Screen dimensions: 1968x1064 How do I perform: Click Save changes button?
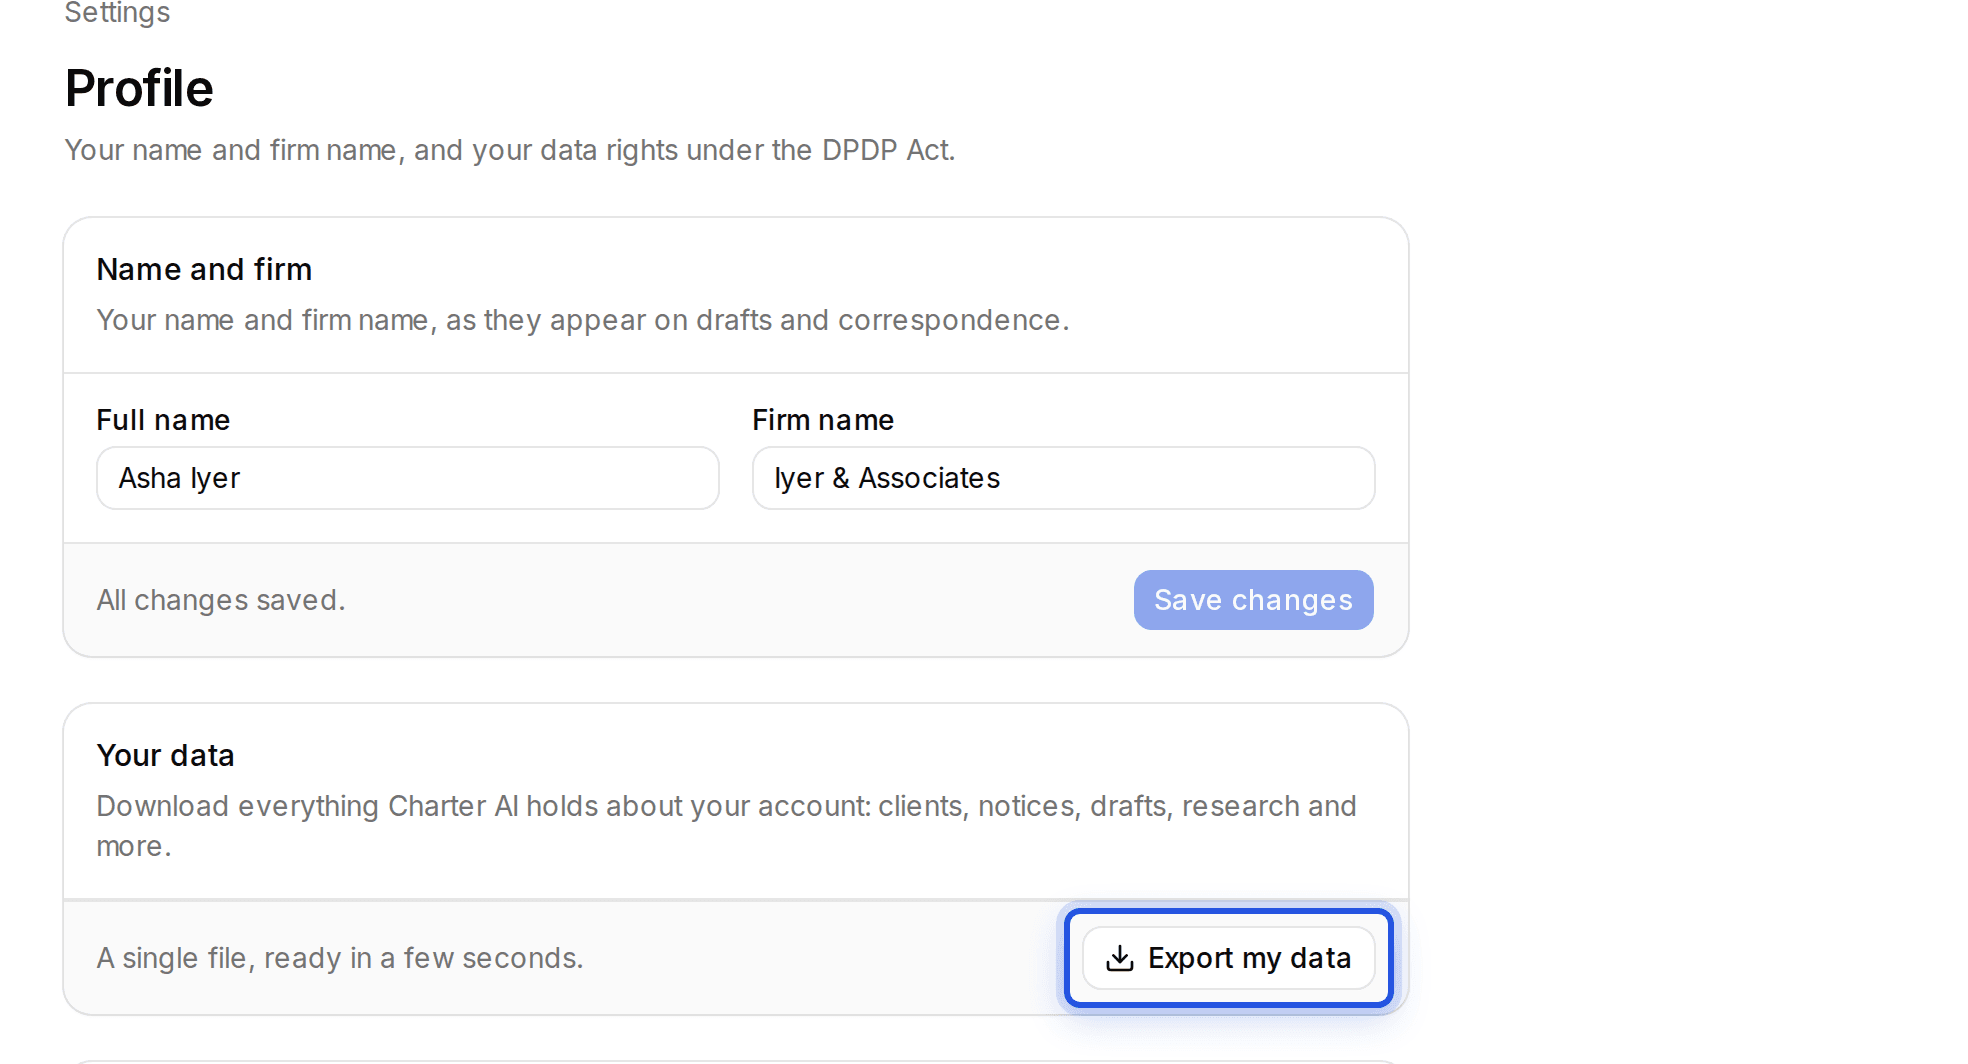(1253, 600)
